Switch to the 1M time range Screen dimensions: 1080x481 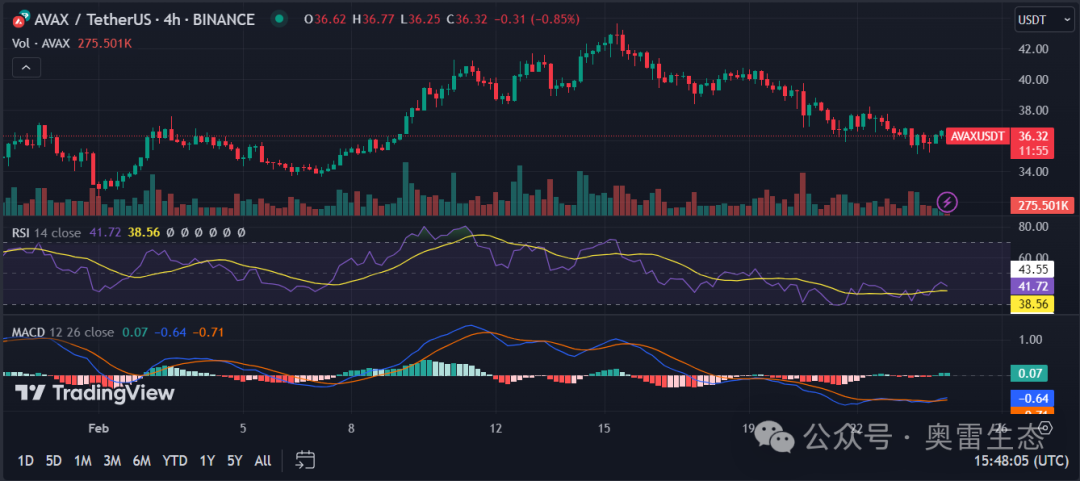(83, 461)
